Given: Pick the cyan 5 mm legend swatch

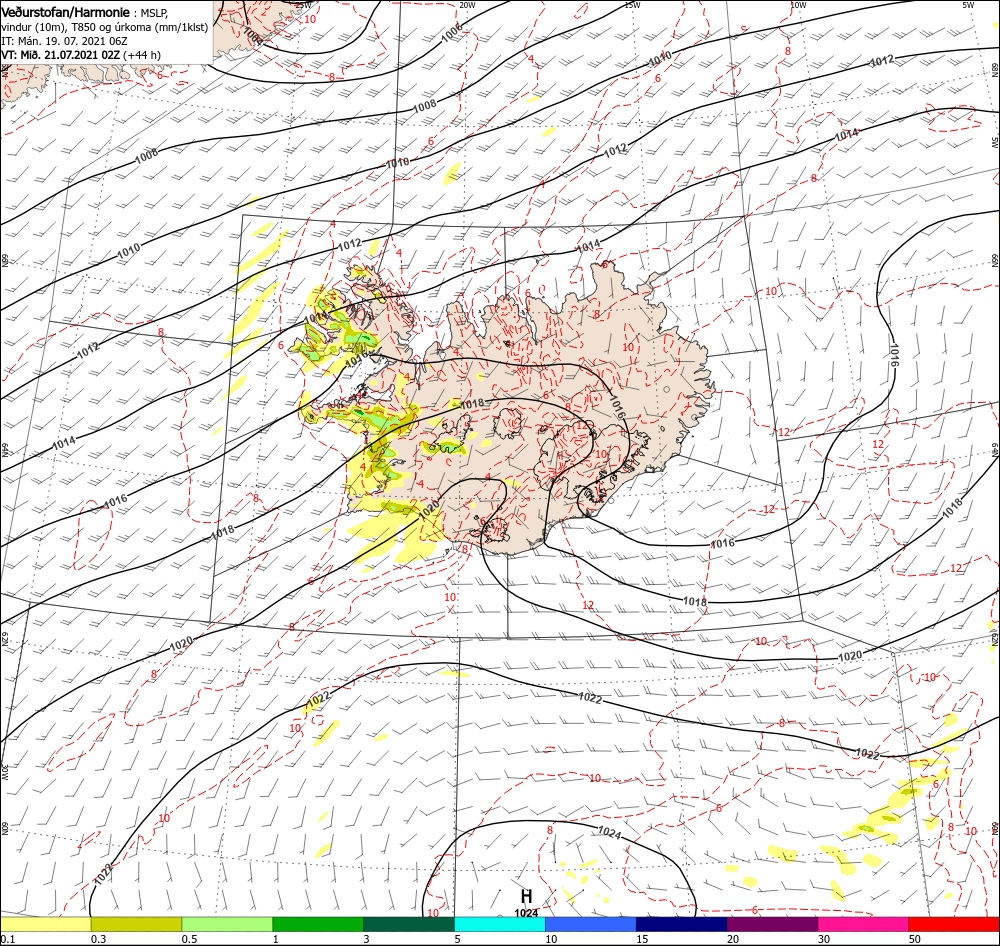Looking at the screenshot, I should click(500, 924).
